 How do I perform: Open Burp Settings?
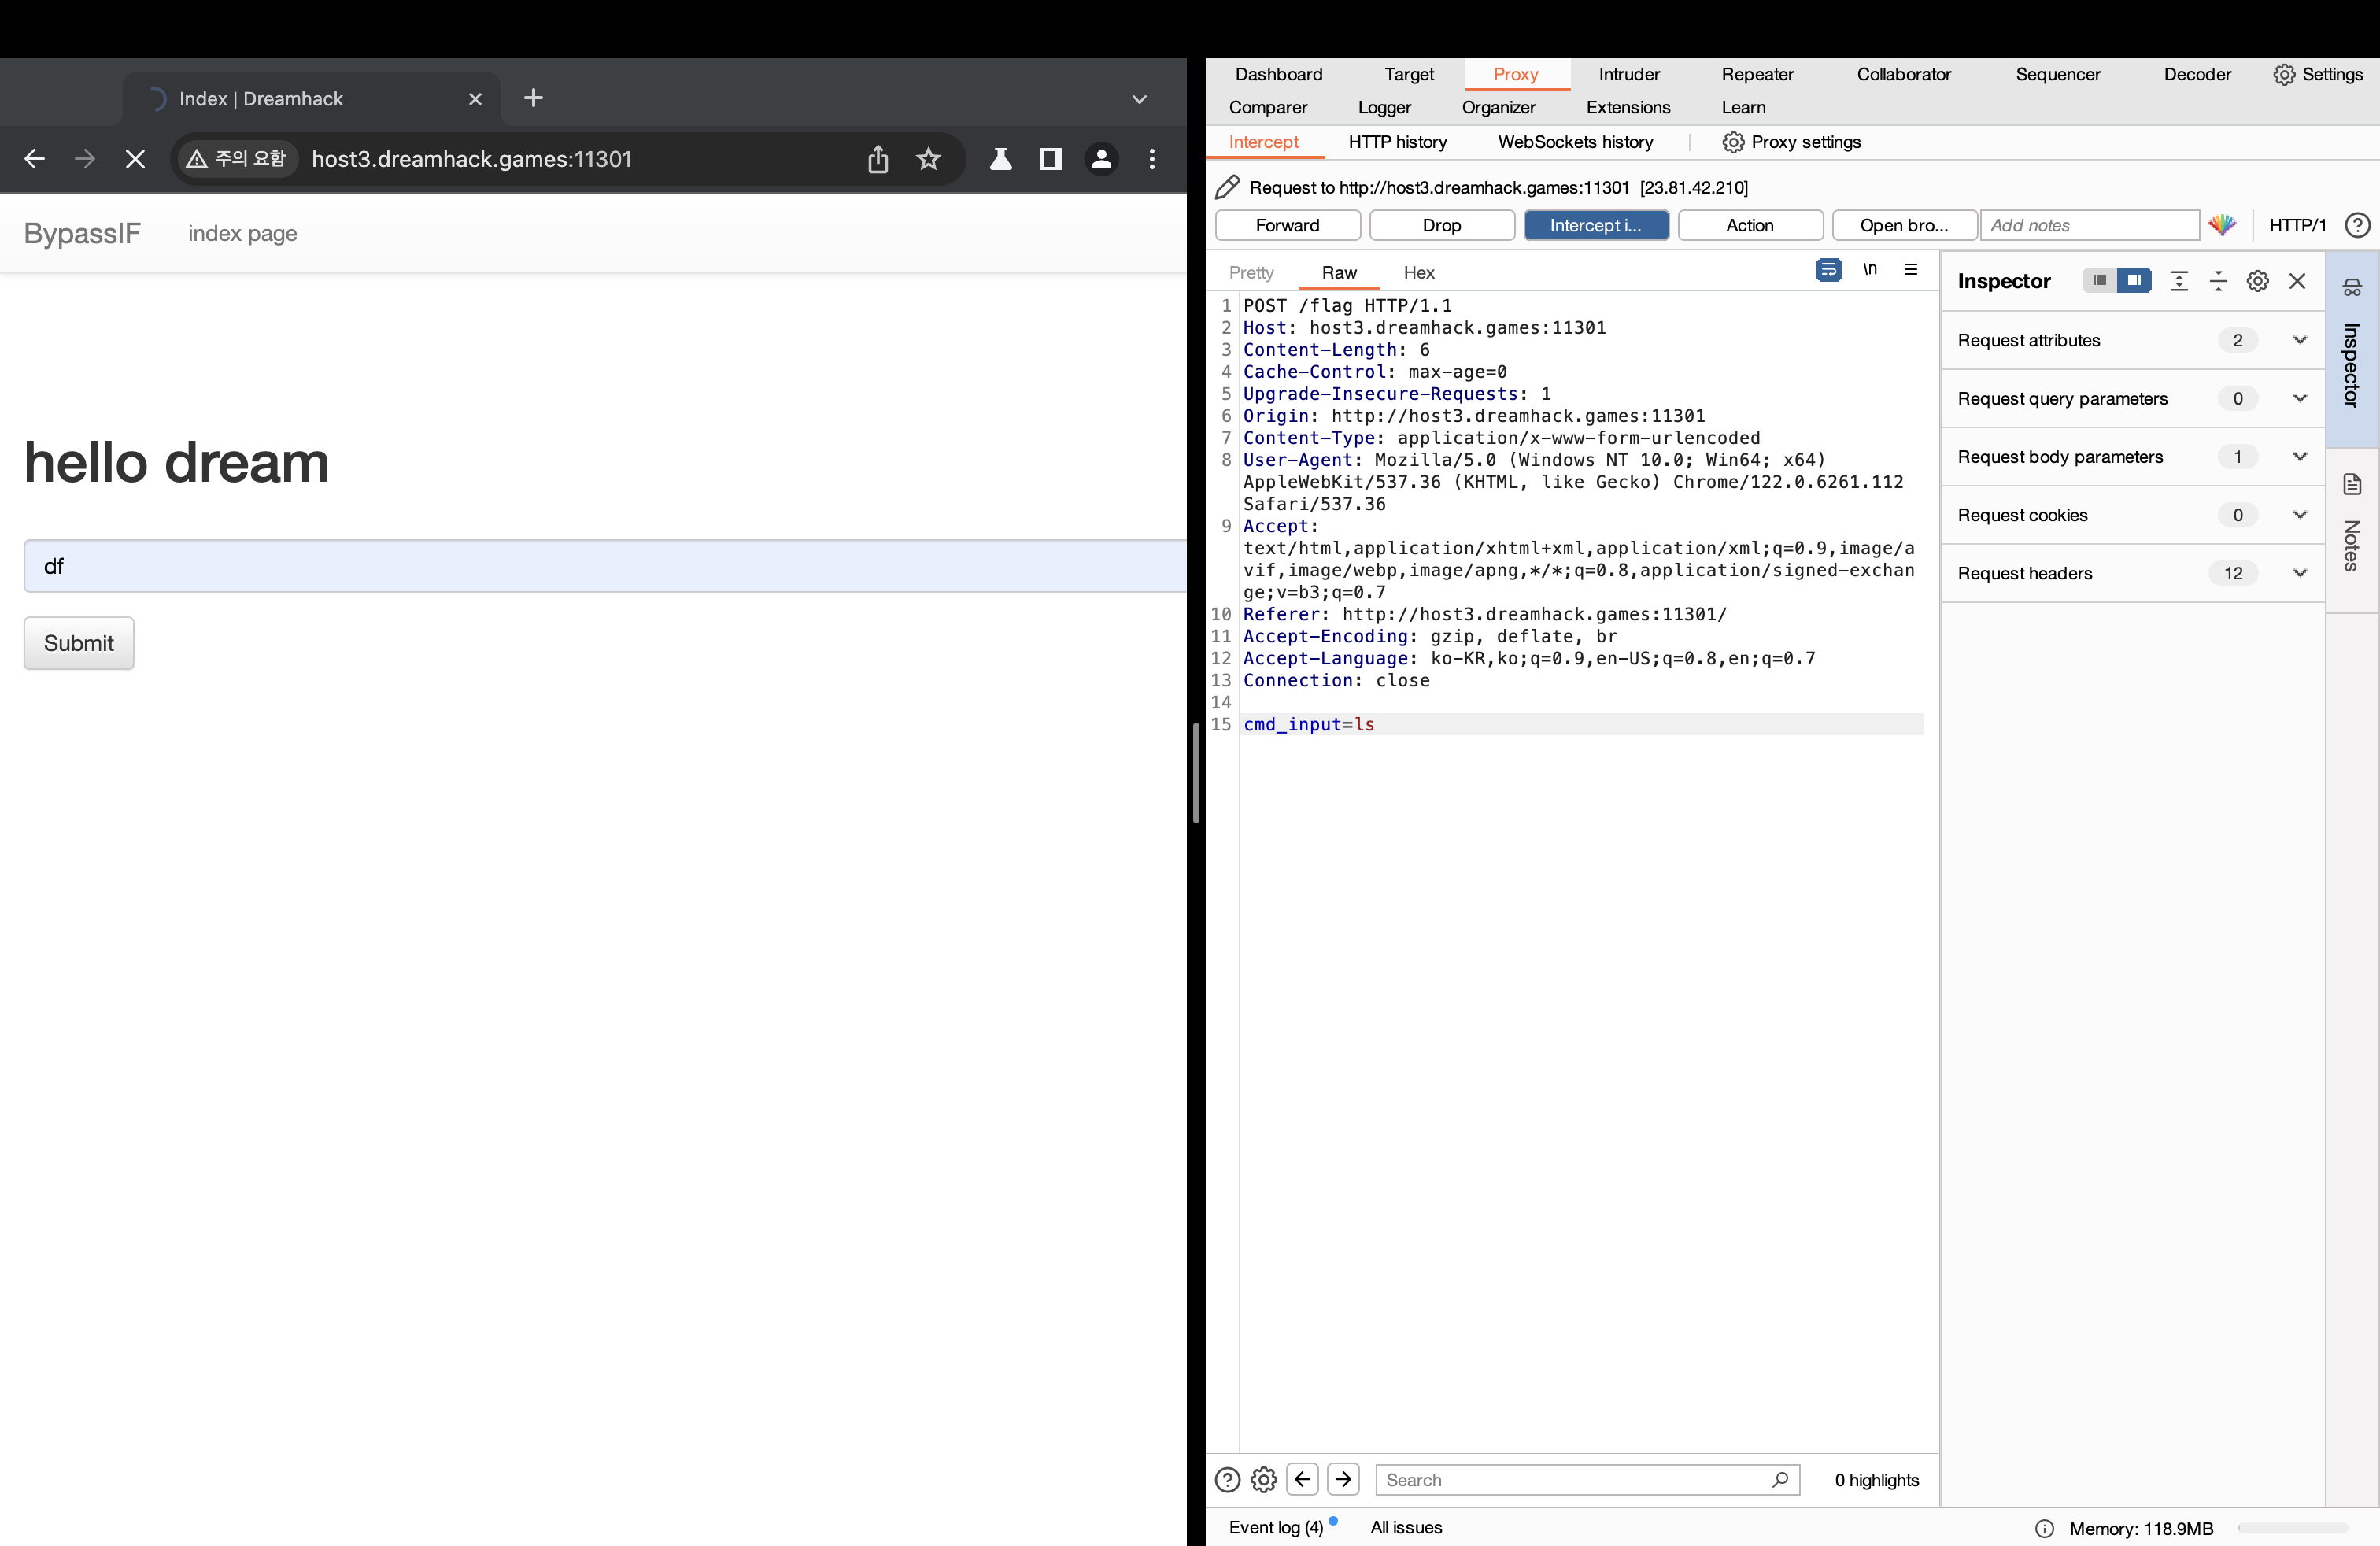click(x=2318, y=74)
